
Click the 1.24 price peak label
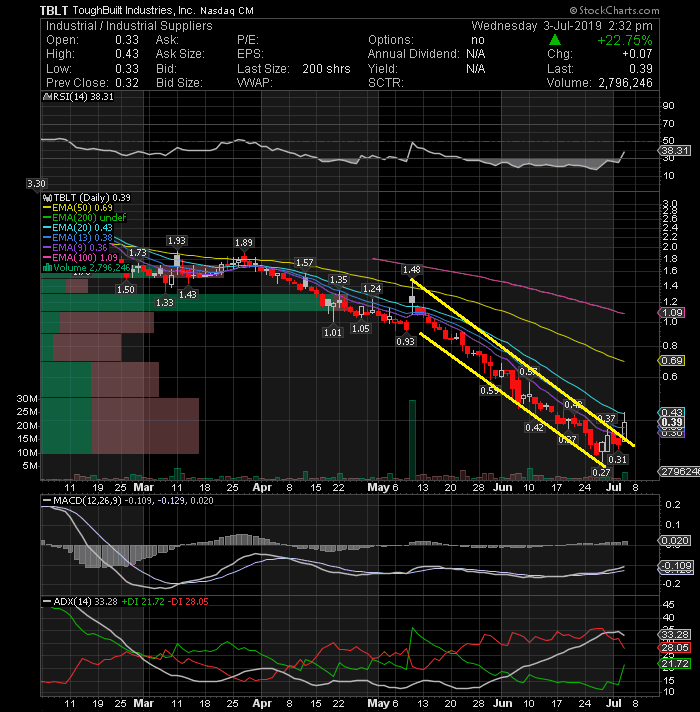pos(372,289)
